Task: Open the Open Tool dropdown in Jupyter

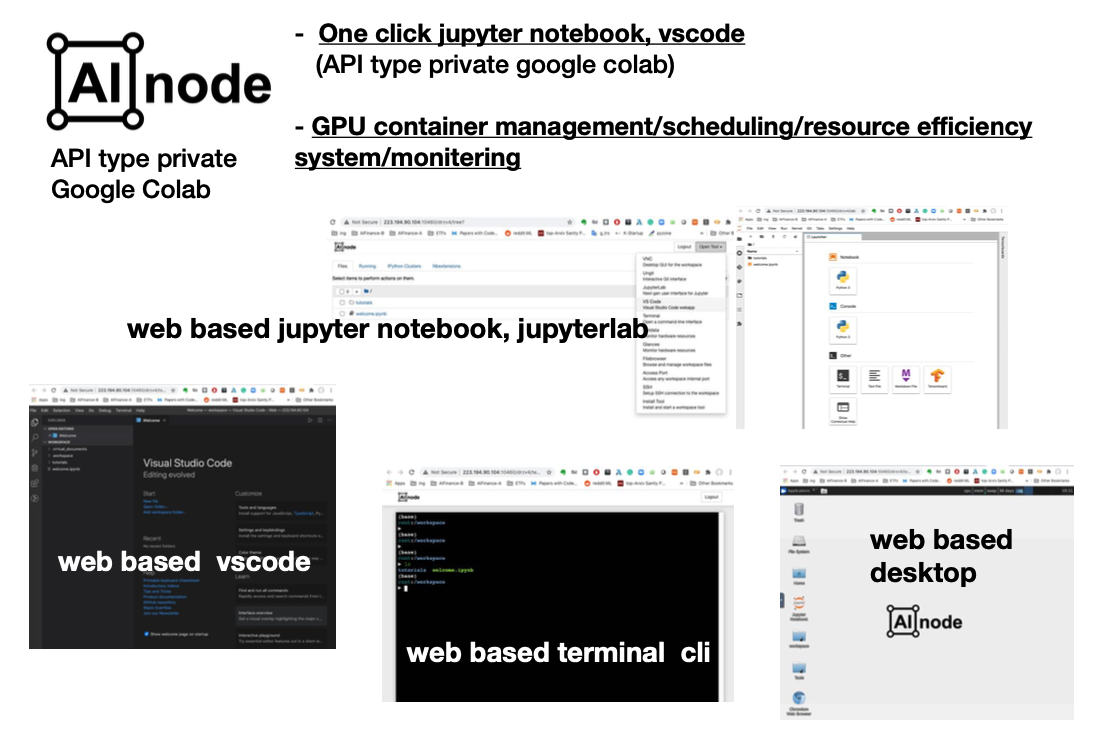Action: click(711, 246)
